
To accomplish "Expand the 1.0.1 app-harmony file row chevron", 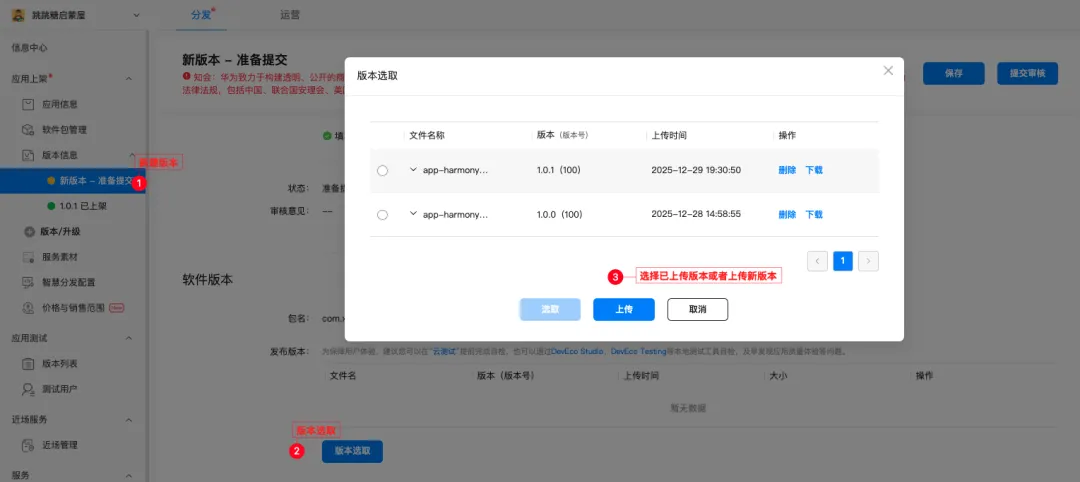I will 413,169.
